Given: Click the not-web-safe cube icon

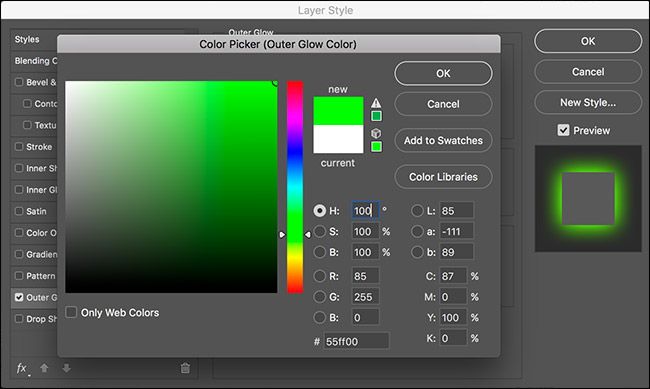Looking at the screenshot, I should [376, 134].
